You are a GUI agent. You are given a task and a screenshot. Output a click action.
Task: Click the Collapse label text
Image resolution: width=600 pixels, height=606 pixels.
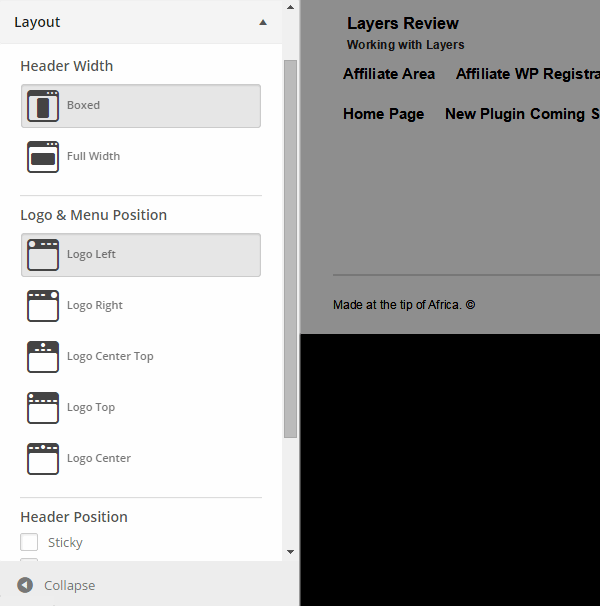pos(70,586)
